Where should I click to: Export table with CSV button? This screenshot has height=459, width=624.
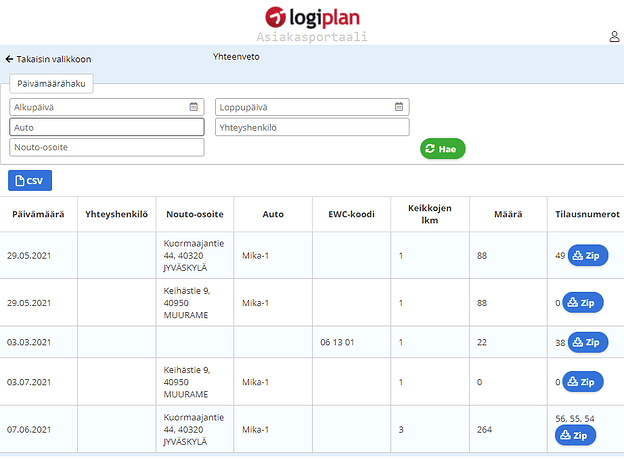tap(30, 181)
